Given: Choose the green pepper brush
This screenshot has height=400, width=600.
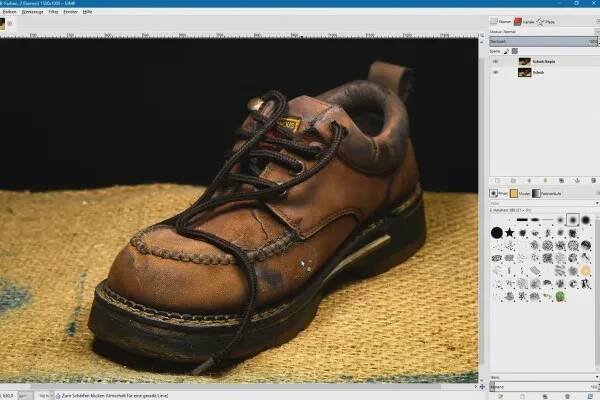Looking at the screenshot, I should [561, 297].
